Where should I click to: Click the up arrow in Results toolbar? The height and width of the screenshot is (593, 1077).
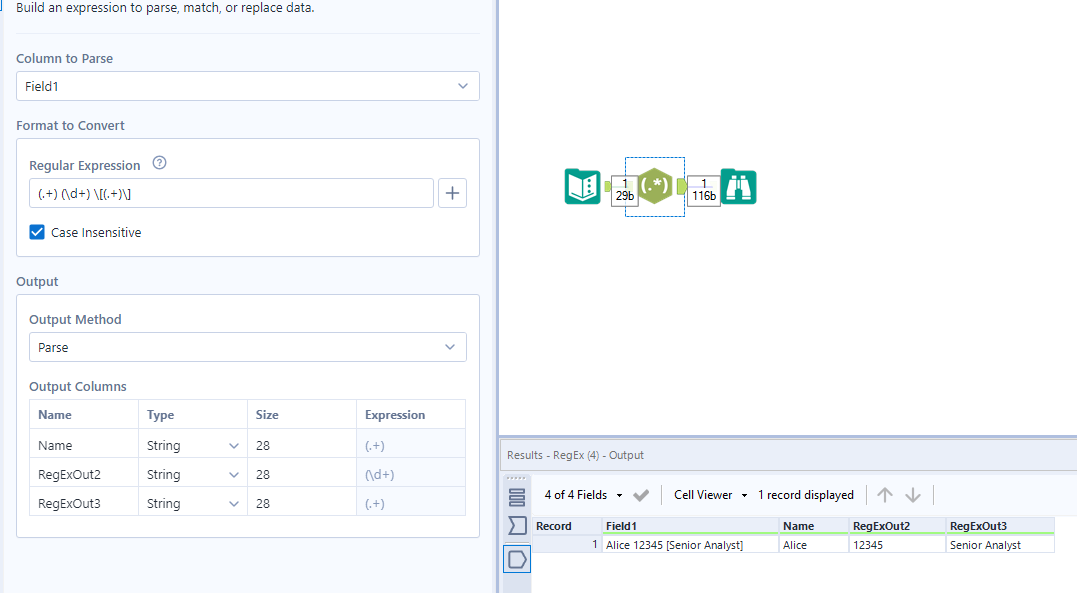(x=884, y=494)
